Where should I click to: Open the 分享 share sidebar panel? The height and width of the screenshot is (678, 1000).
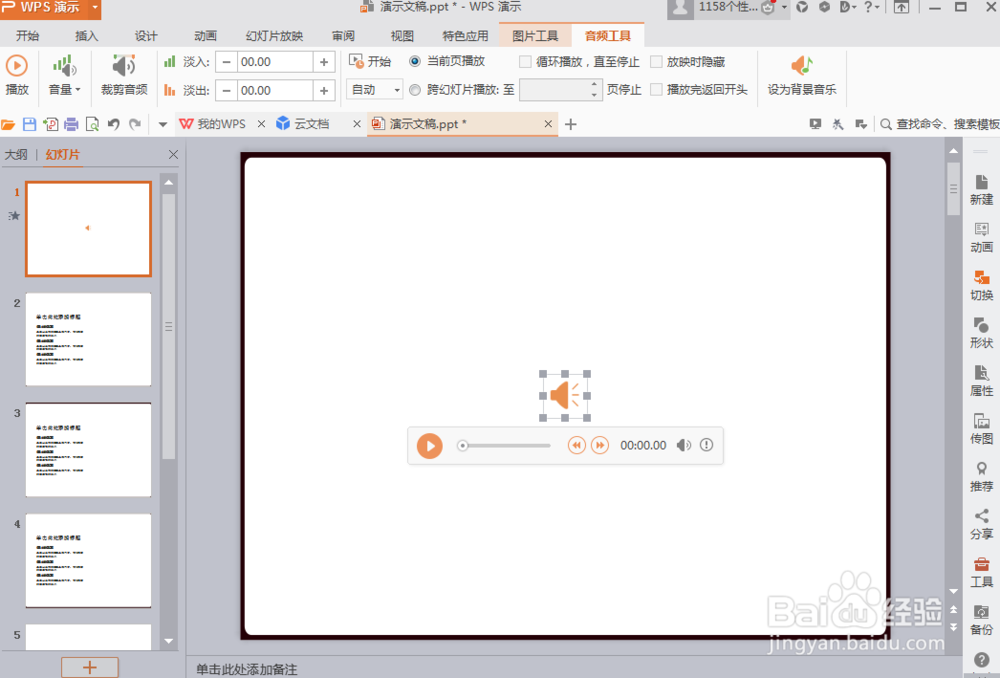click(981, 525)
